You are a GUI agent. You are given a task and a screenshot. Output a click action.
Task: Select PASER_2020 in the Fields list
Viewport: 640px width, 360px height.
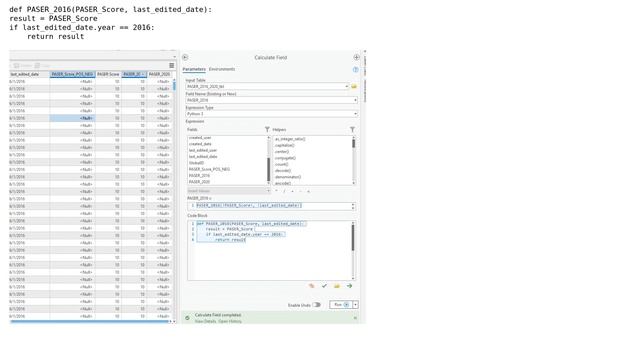point(199,182)
